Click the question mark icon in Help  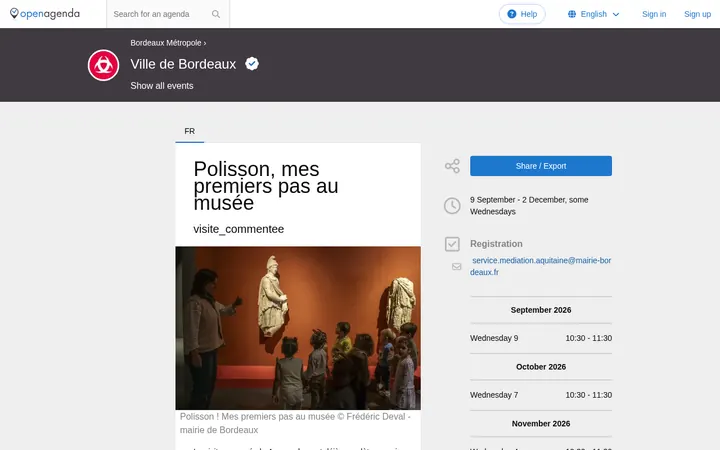[512, 14]
